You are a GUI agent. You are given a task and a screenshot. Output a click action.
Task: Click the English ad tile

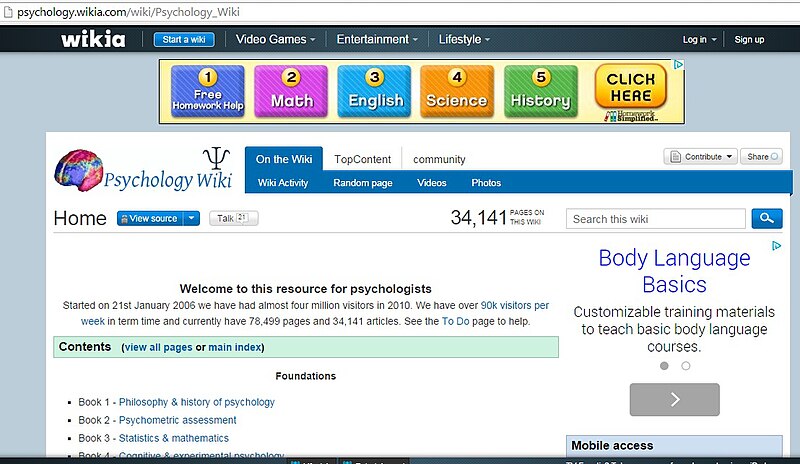[x=374, y=91]
